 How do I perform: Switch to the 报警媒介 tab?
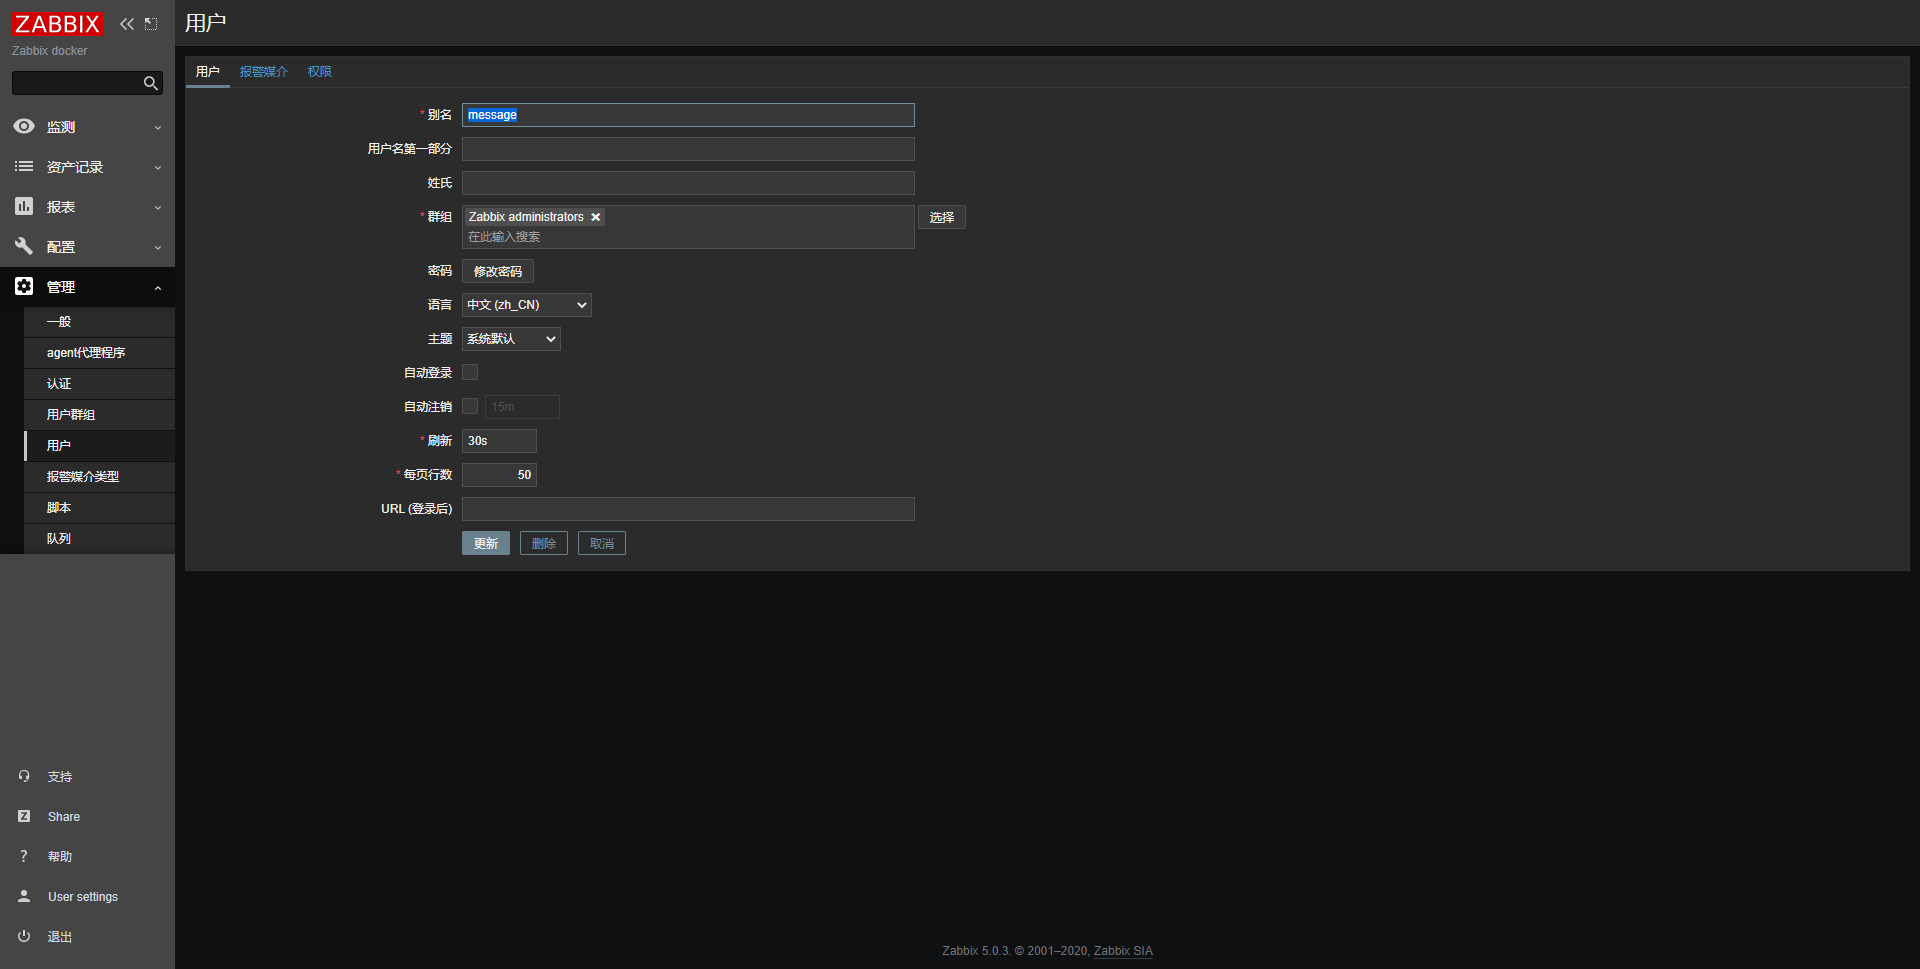tap(264, 72)
